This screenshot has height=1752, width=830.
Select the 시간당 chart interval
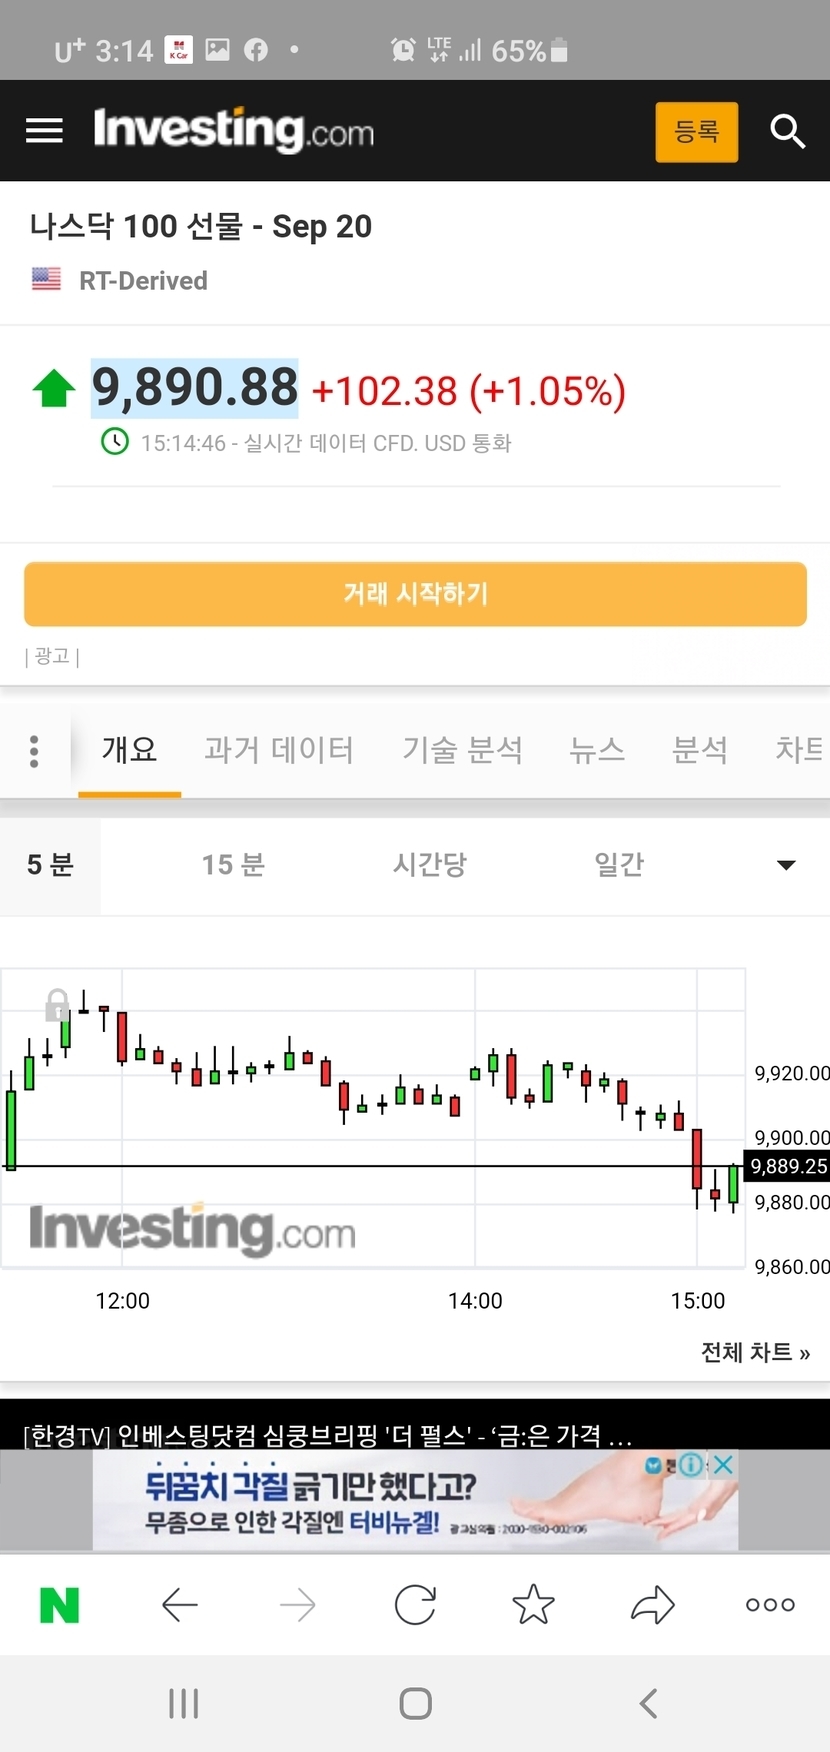(429, 865)
